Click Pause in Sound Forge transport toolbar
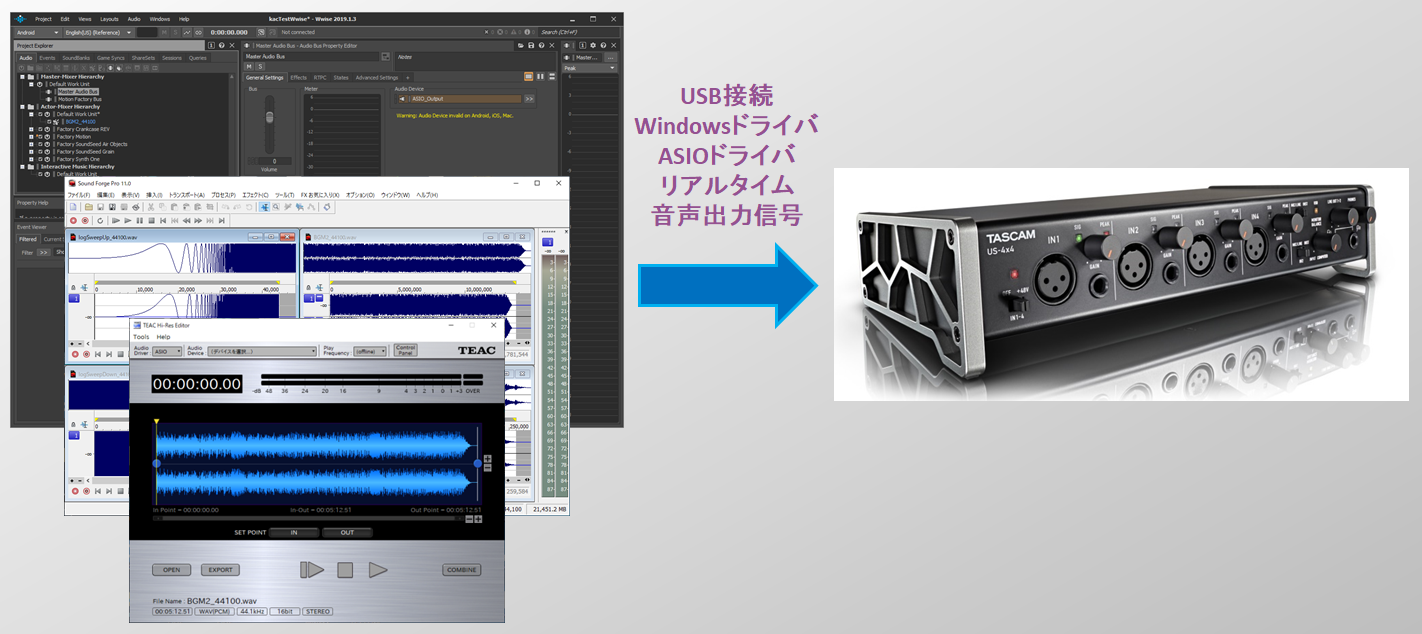Viewport: 1422px width, 634px height. coord(139,220)
